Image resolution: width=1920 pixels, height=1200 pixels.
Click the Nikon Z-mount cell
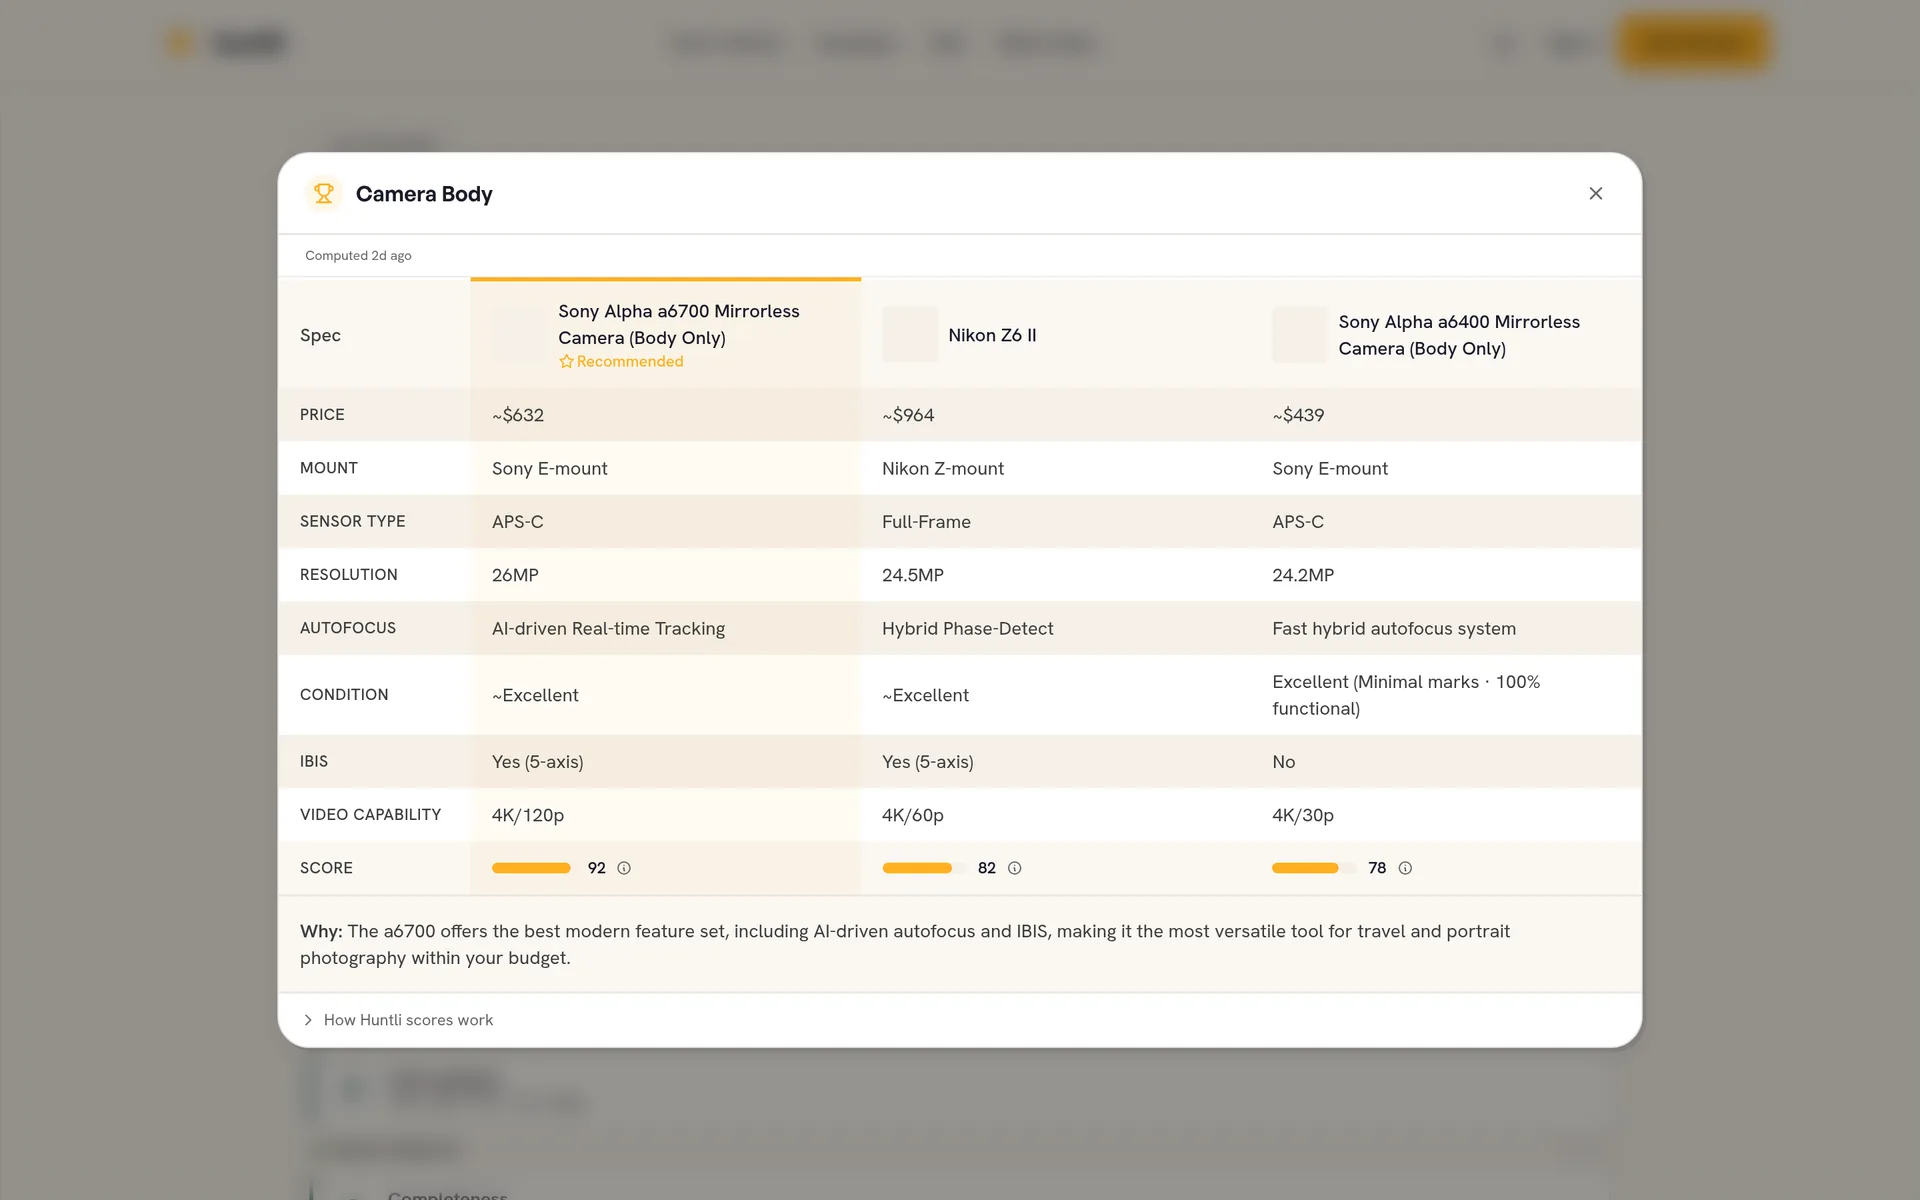click(x=1056, y=468)
